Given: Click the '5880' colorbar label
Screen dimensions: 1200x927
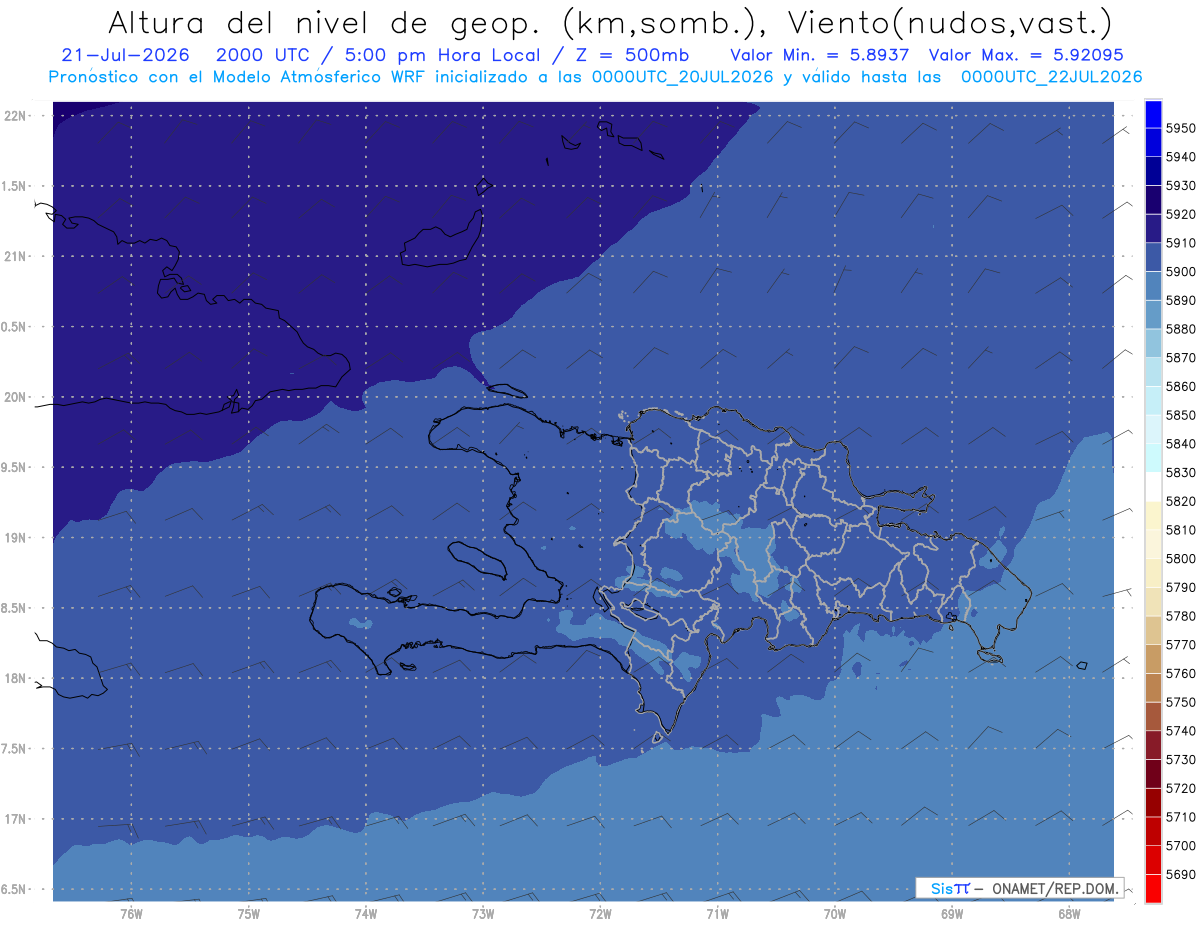Looking at the screenshot, I should [1180, 329].
